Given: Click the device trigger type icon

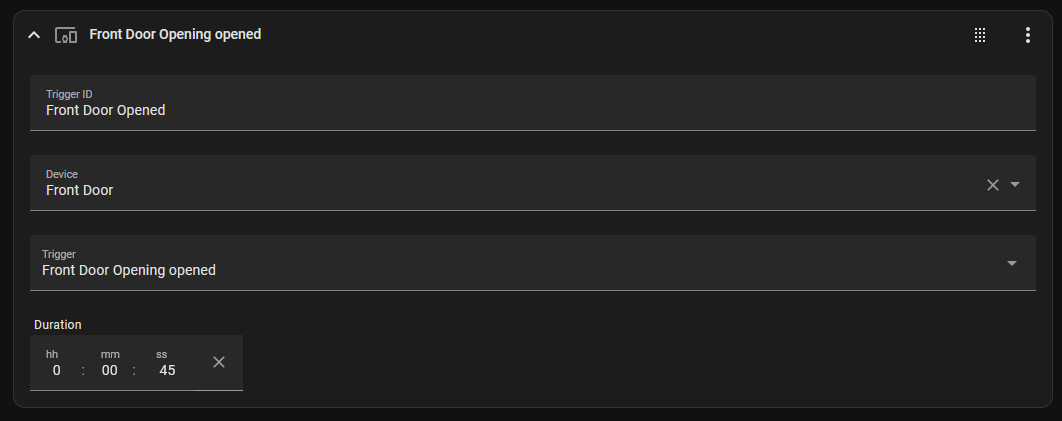Looking at the screenshot, I should [66, 35].
